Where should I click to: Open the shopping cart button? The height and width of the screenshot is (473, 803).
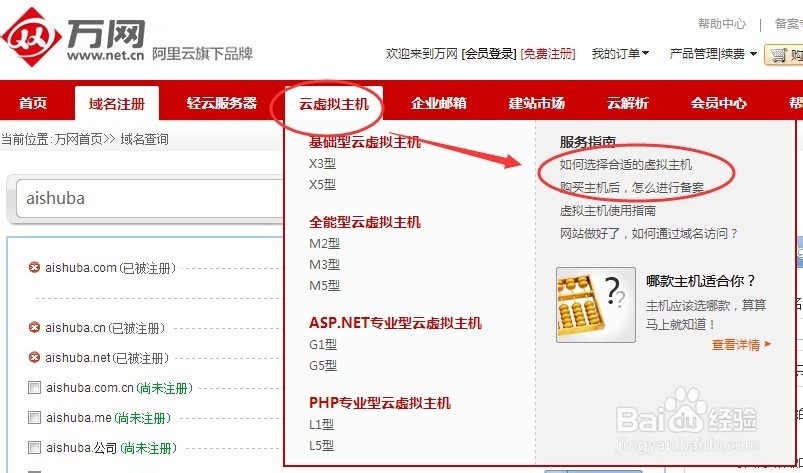pos(784,54)
